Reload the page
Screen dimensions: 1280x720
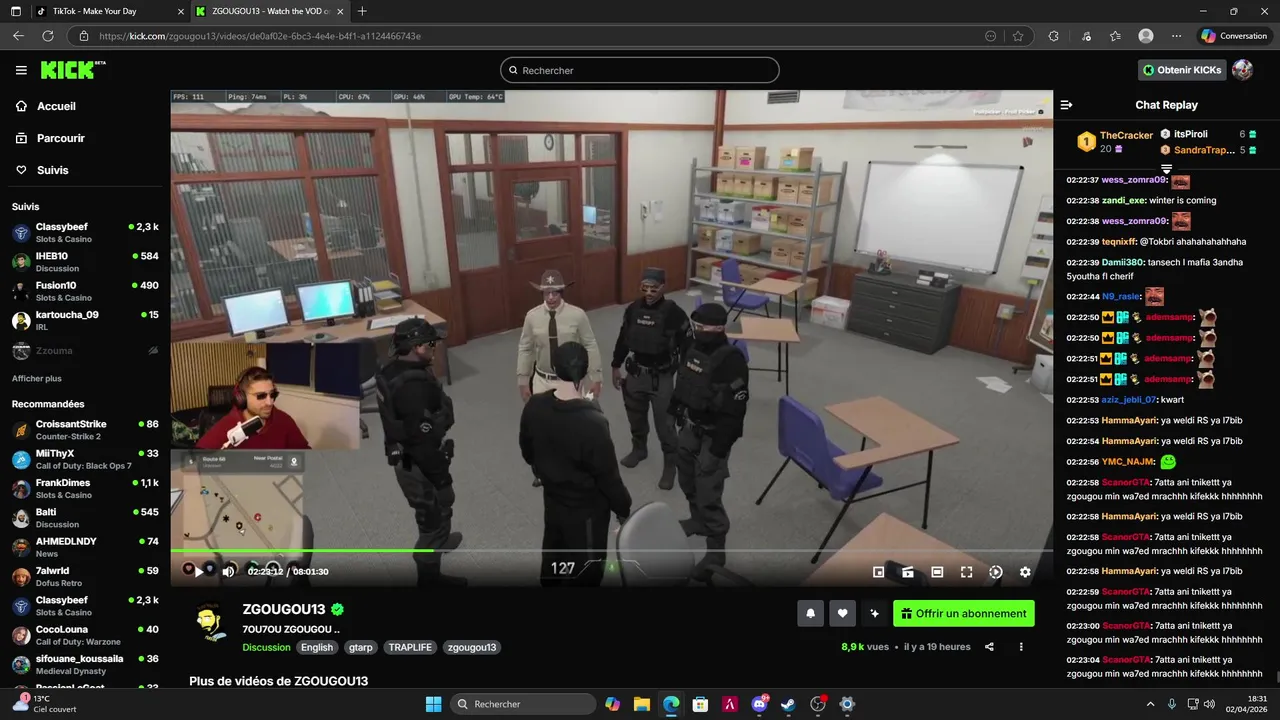point(47,36)
